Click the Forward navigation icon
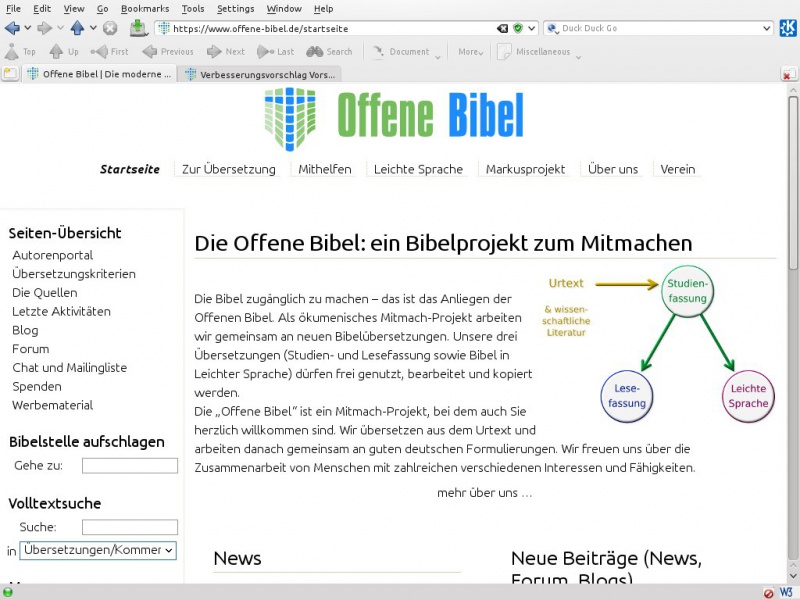The height and width of the screenshot is (600, 800). tap(45, 27)
